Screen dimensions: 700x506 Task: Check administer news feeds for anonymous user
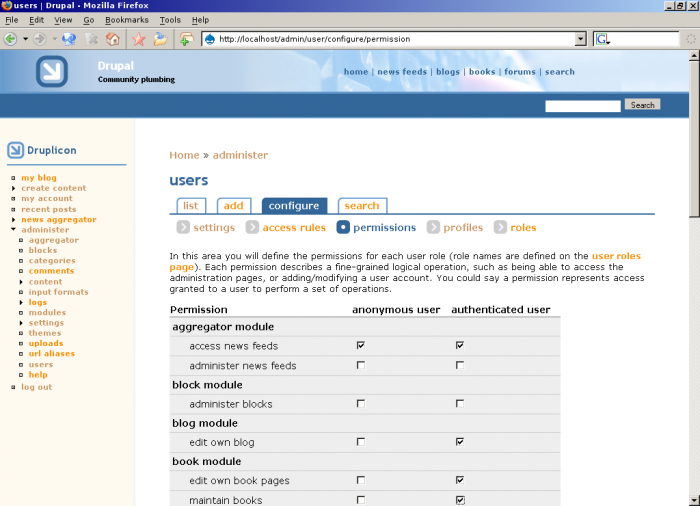[361, 365]
